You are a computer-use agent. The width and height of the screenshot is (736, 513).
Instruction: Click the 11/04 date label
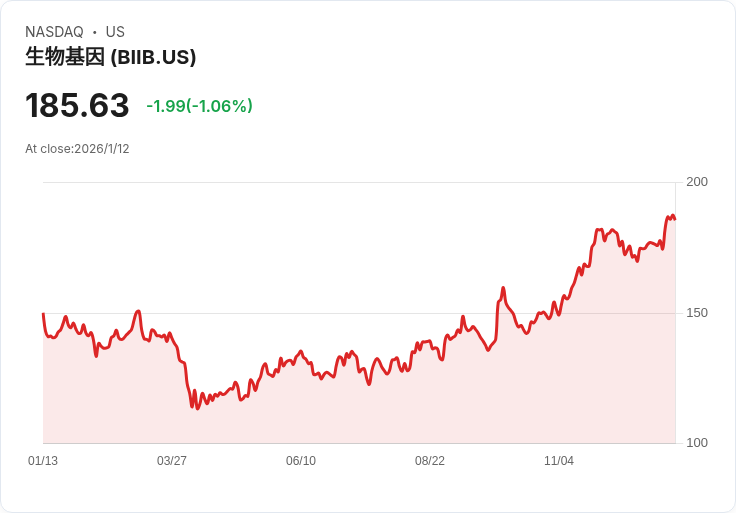[559, 461]
